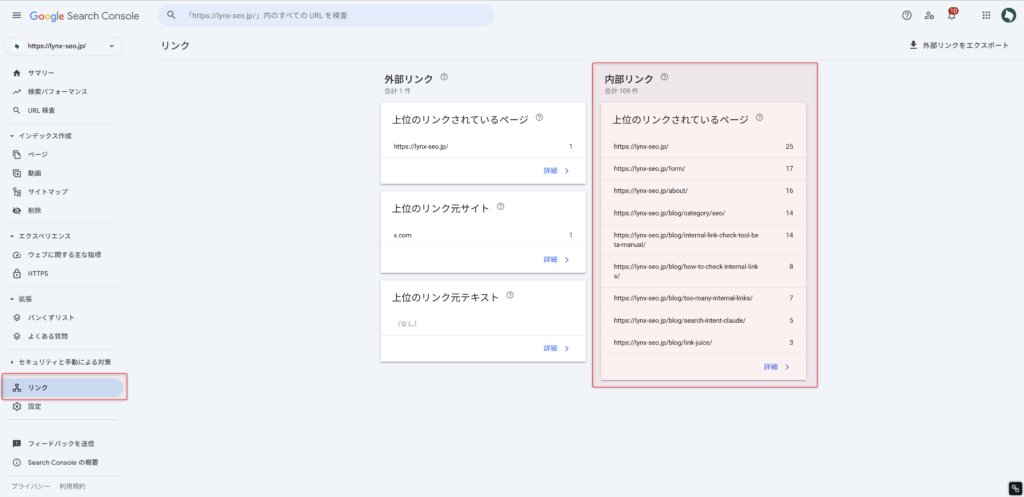Expand セキュリティと手動による対策 section
Image resolution: width=1024 pixels, height=497 pixels.
point(12,361)
